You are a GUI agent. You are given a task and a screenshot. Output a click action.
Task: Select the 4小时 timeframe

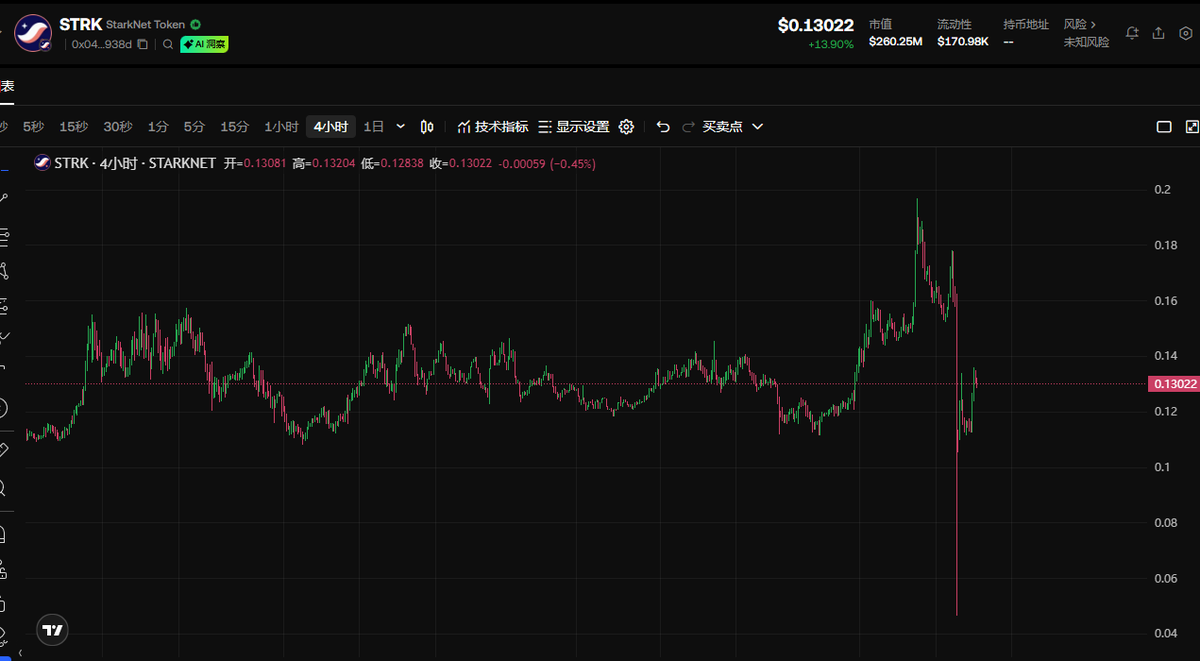(330, 127)
